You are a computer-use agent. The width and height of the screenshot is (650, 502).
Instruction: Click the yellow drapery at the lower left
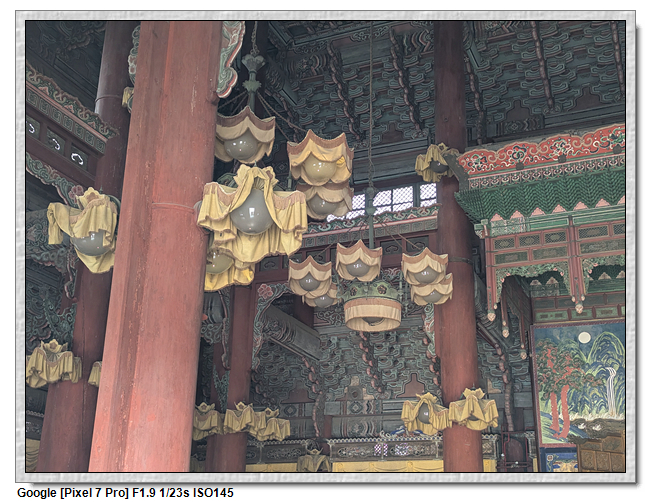pos(52,364)
